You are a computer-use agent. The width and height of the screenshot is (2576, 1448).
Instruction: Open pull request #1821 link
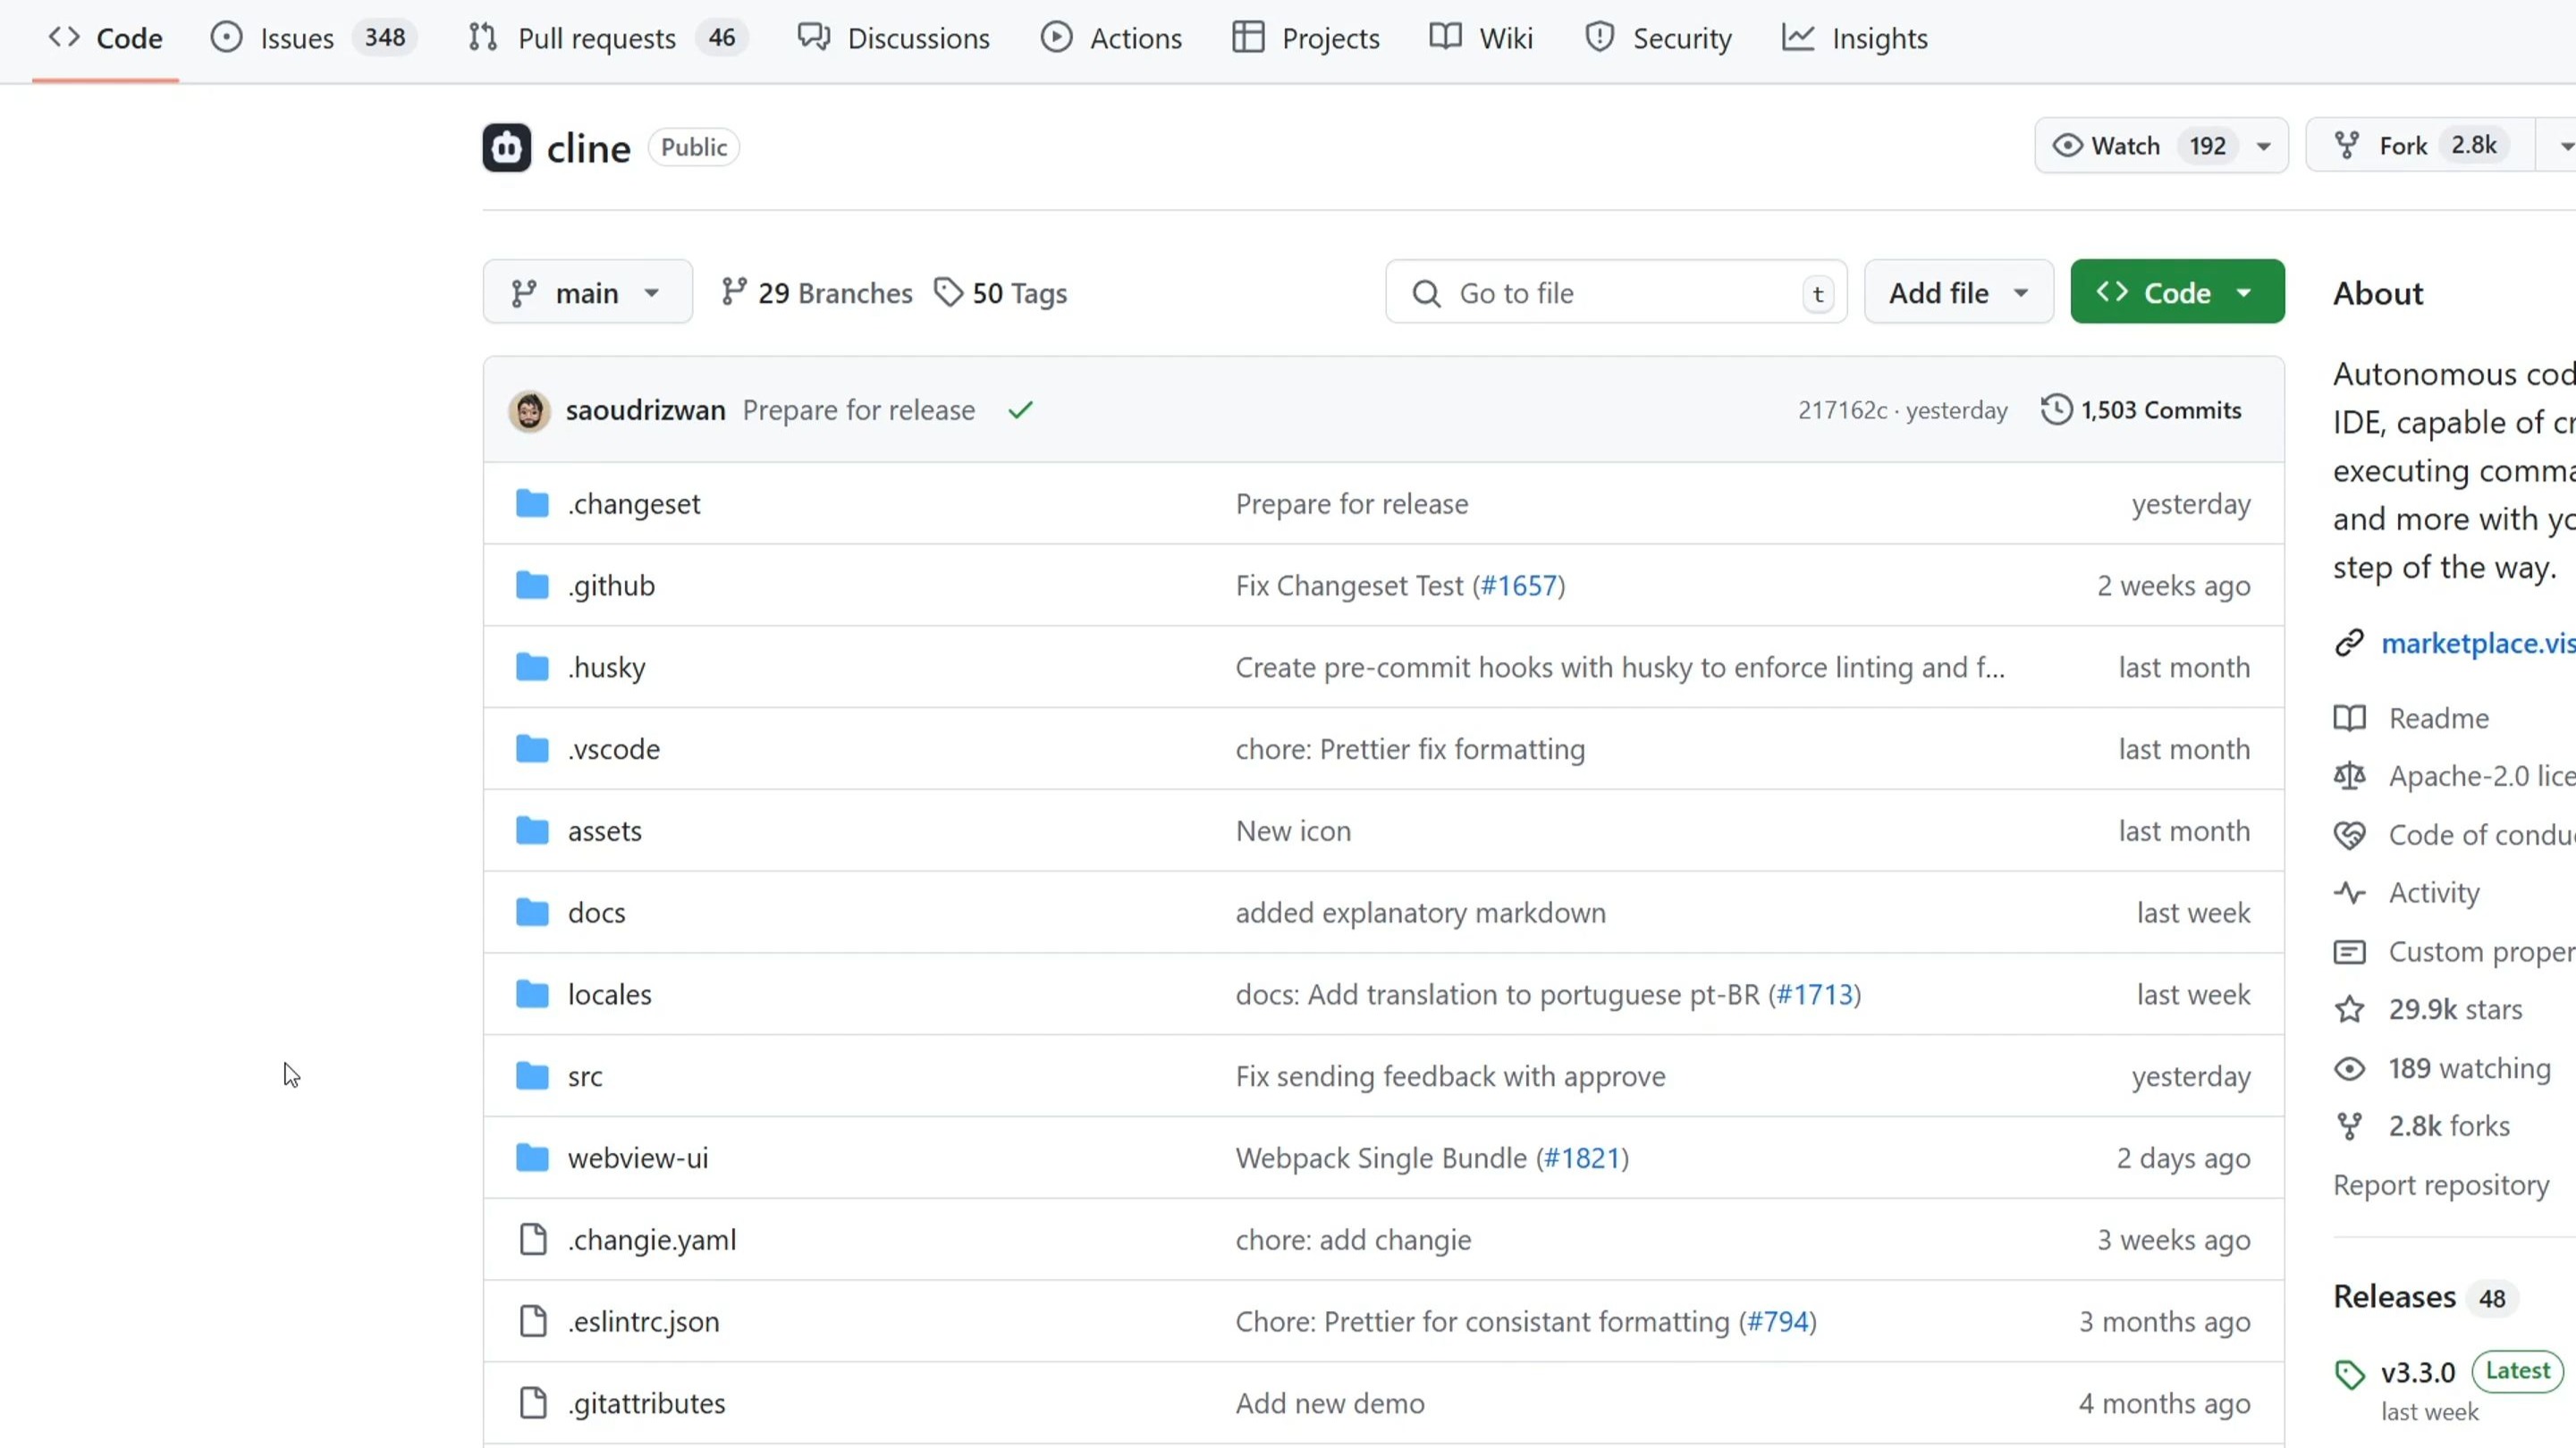(x=1582, y=1158)
